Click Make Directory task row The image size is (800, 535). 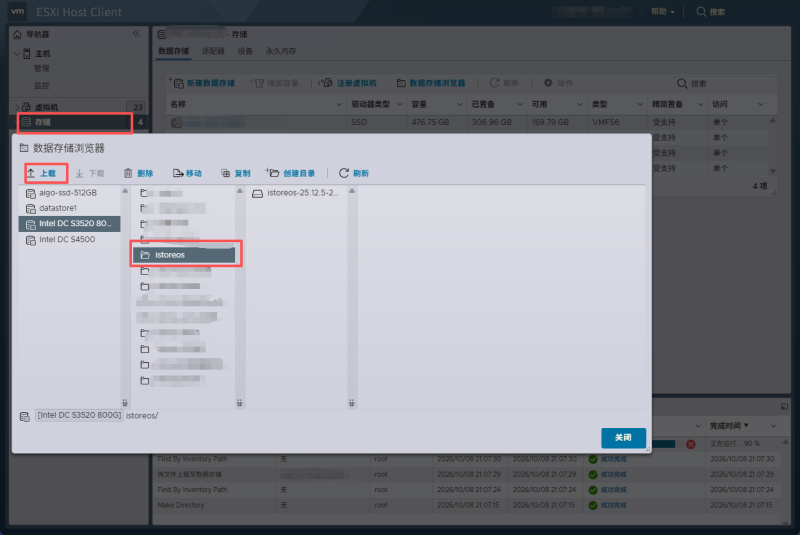tap(466, 505)
